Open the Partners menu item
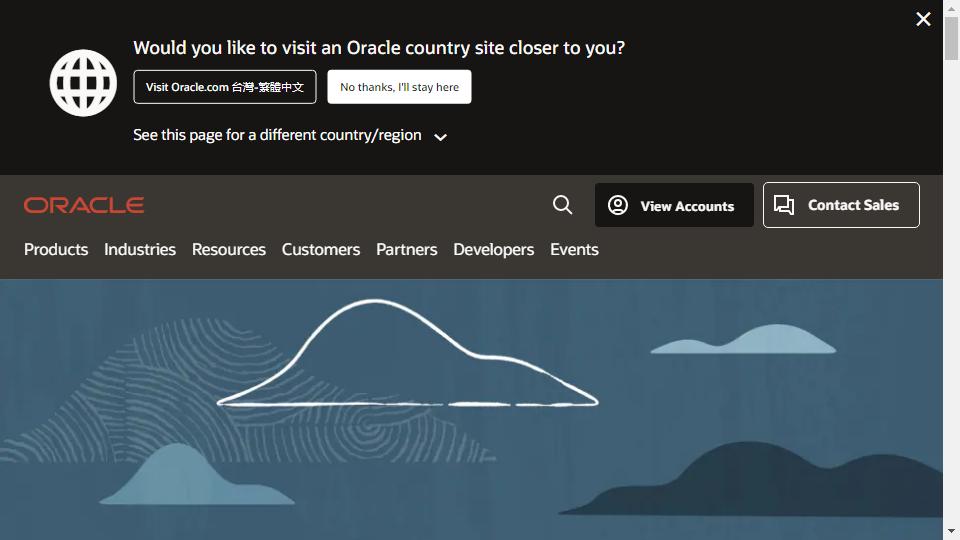The width and height of the screenshot is (960, 540). point(407,249)
